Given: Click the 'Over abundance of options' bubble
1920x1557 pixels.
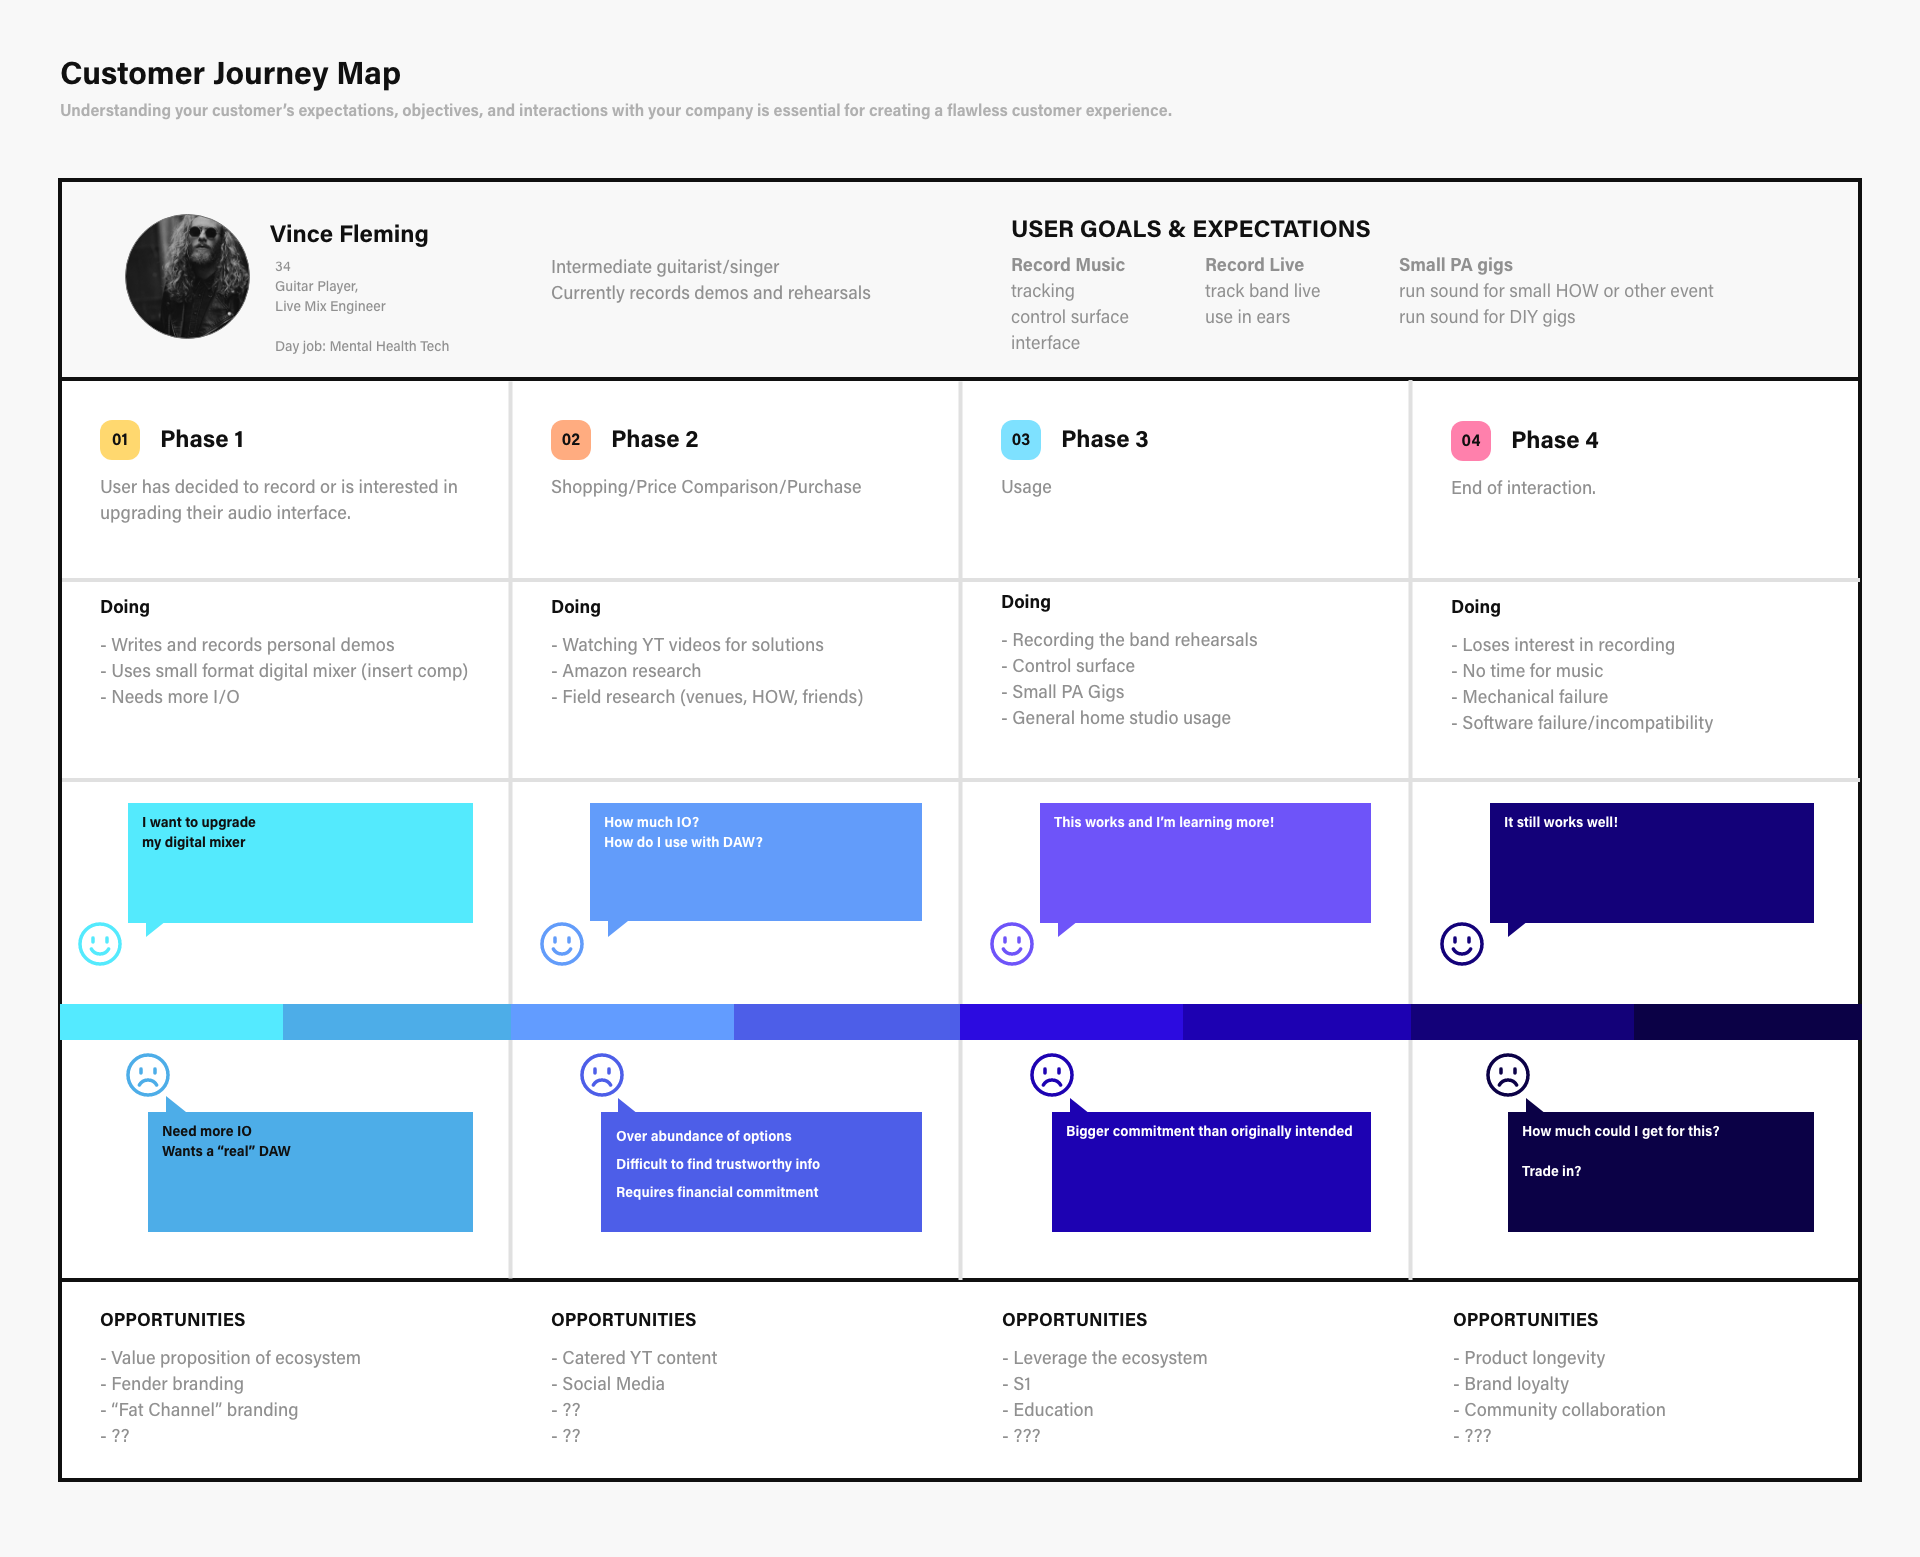Looking at the screenshot, I should (761, 1172).
